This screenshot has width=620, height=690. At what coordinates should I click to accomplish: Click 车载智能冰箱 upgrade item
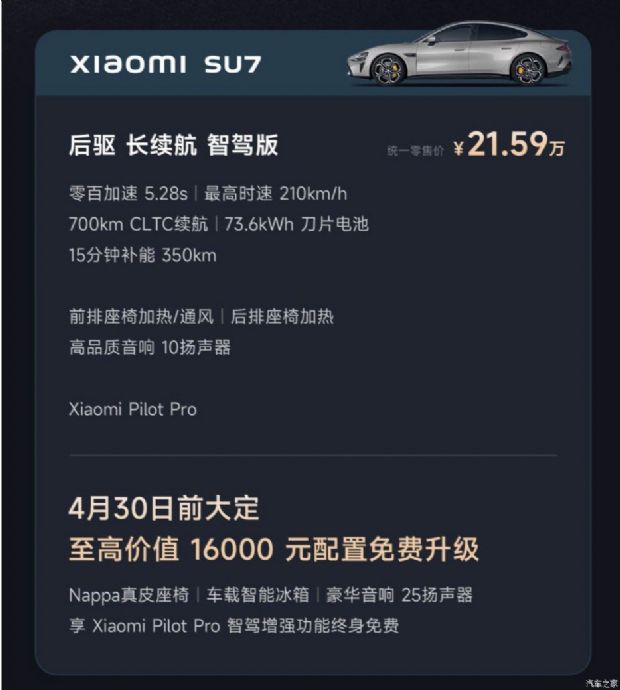258,595
